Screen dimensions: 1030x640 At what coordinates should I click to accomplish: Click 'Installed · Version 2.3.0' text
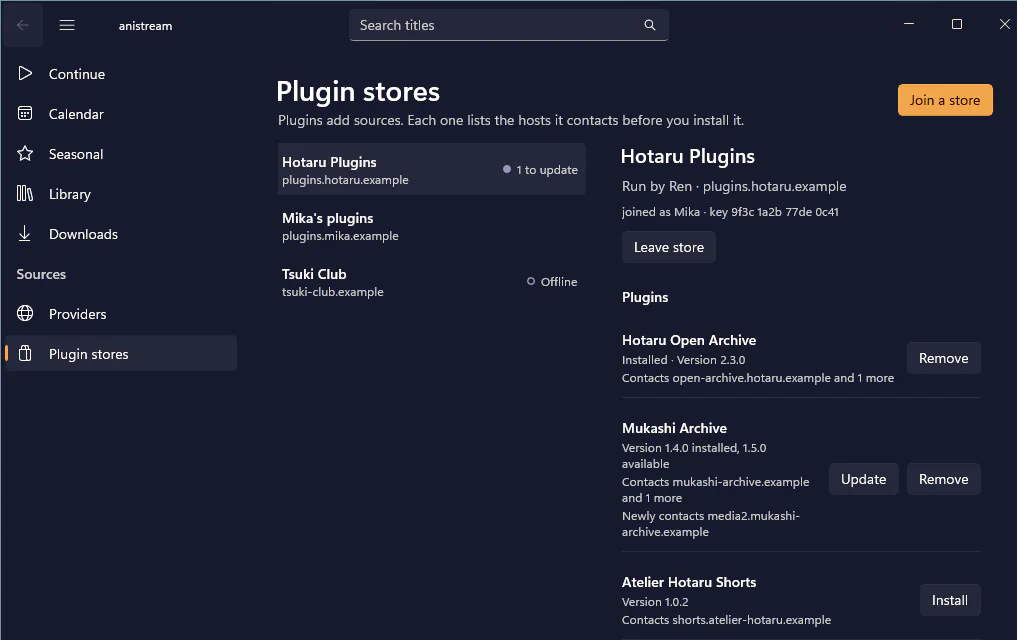(x=683, y=359)
